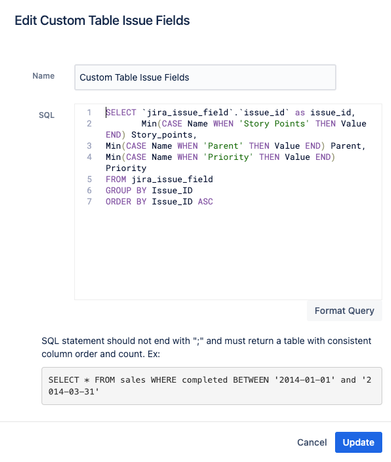This screenshot has width=391, height=462.
Task: Click the Update button
Action: tap(358, 442)
